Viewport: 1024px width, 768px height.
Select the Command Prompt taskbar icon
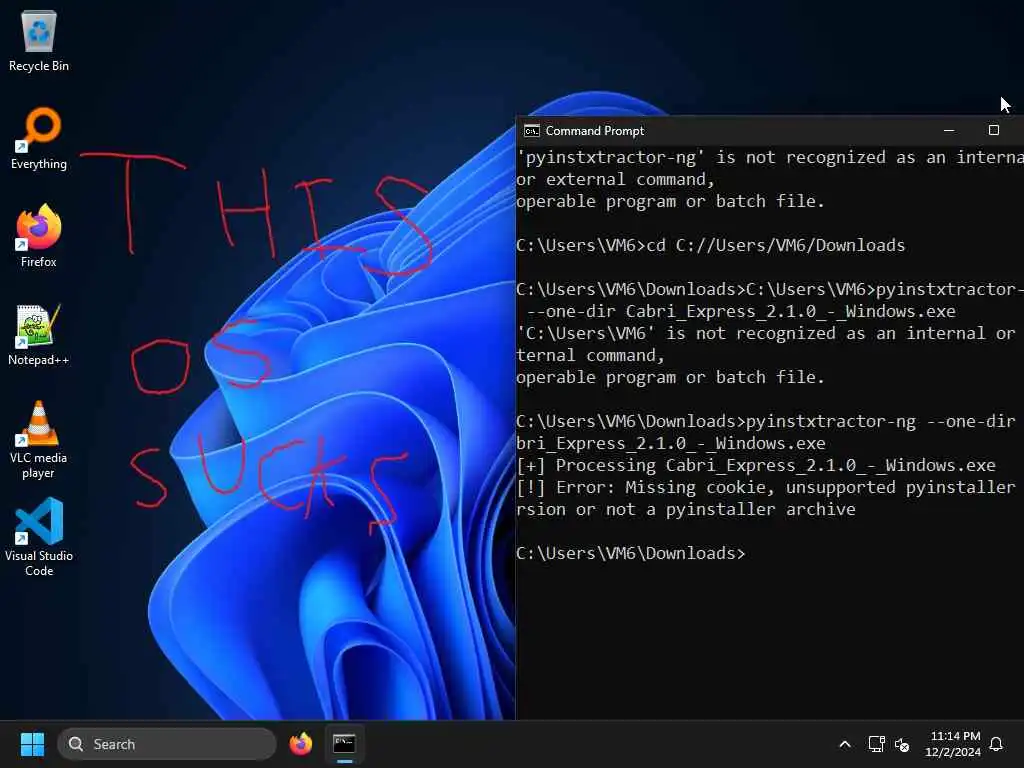tap(344, 744)
